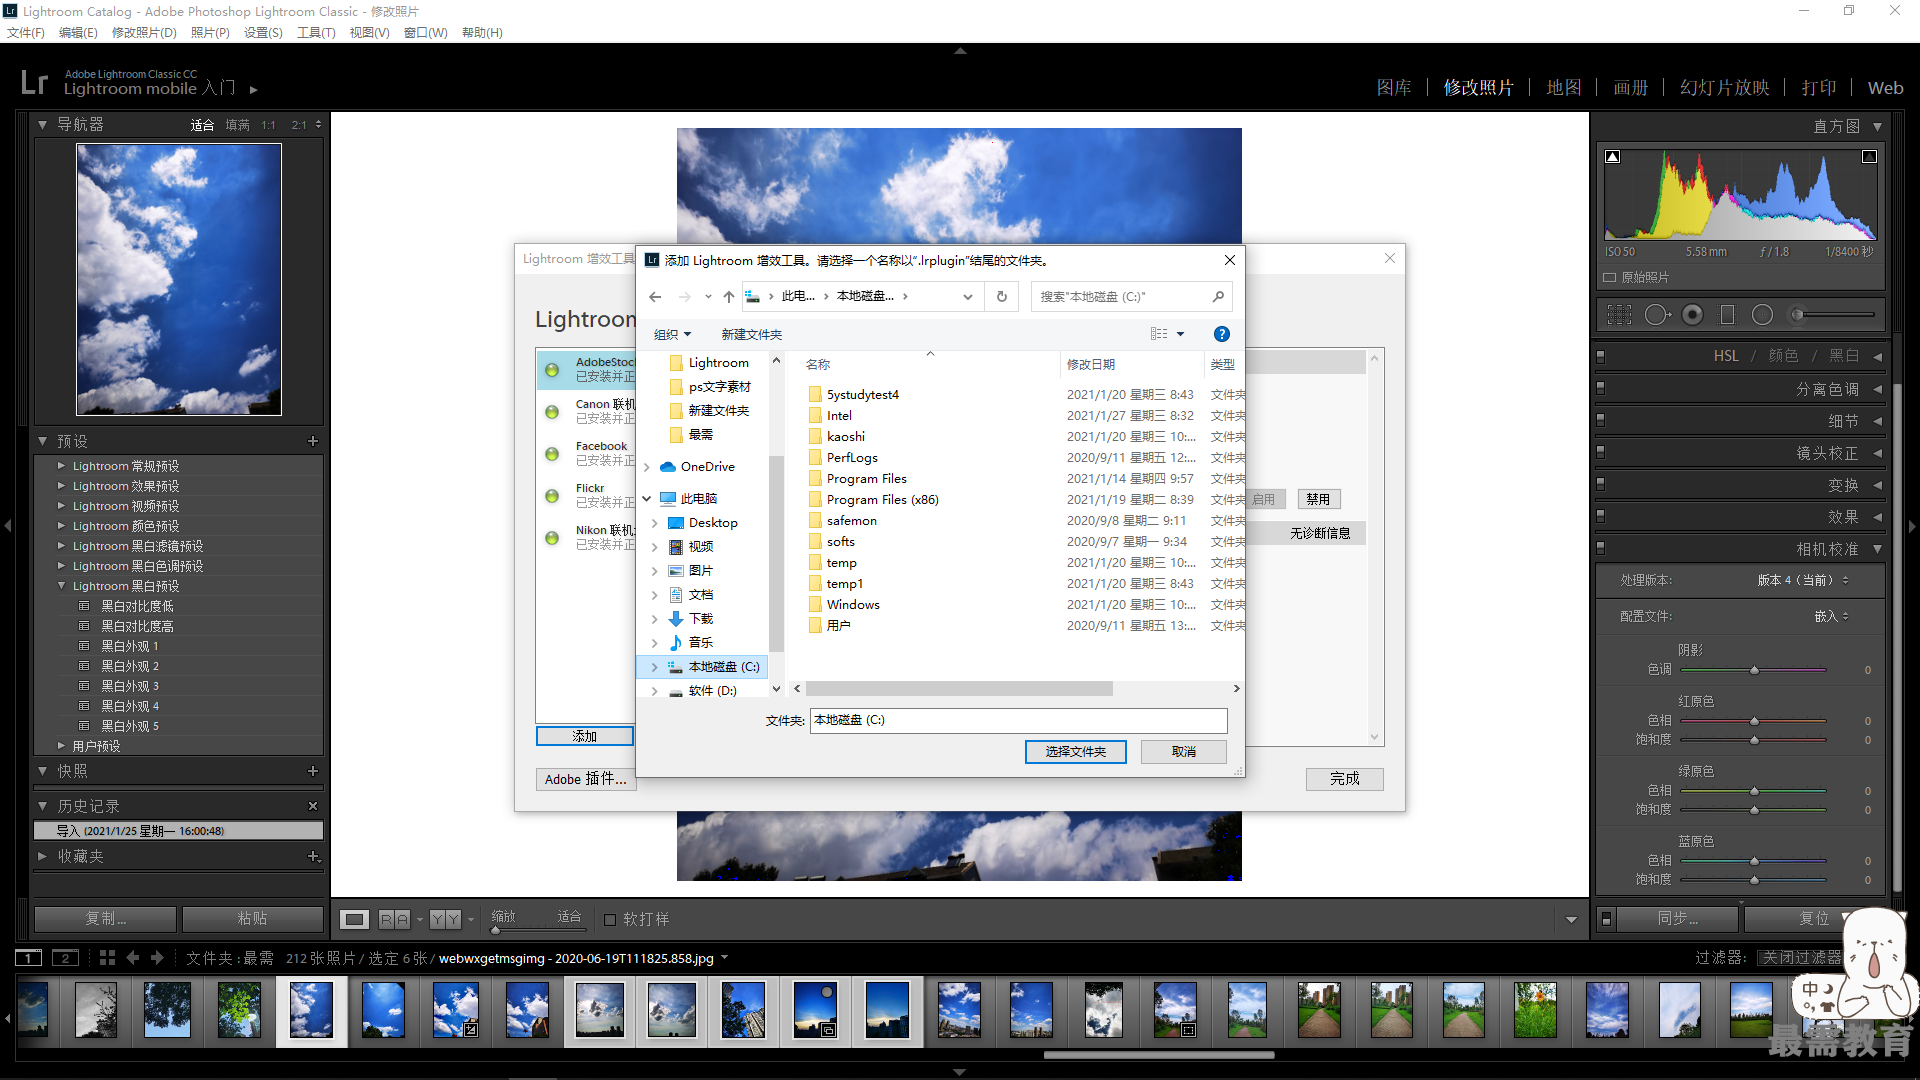Screen dimensions: 1920x1080
Task: Open the profile Embedded dropdown
Action: point(1832,616)
